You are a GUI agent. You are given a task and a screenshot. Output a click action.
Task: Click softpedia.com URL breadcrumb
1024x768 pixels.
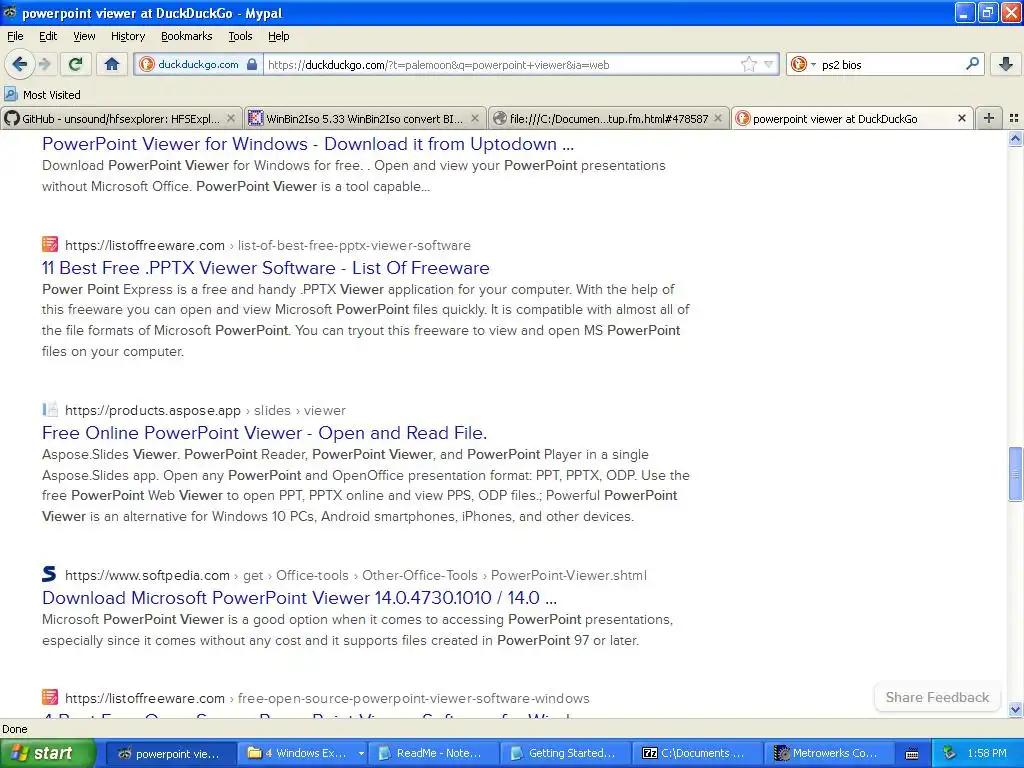(x=356, y=575)
